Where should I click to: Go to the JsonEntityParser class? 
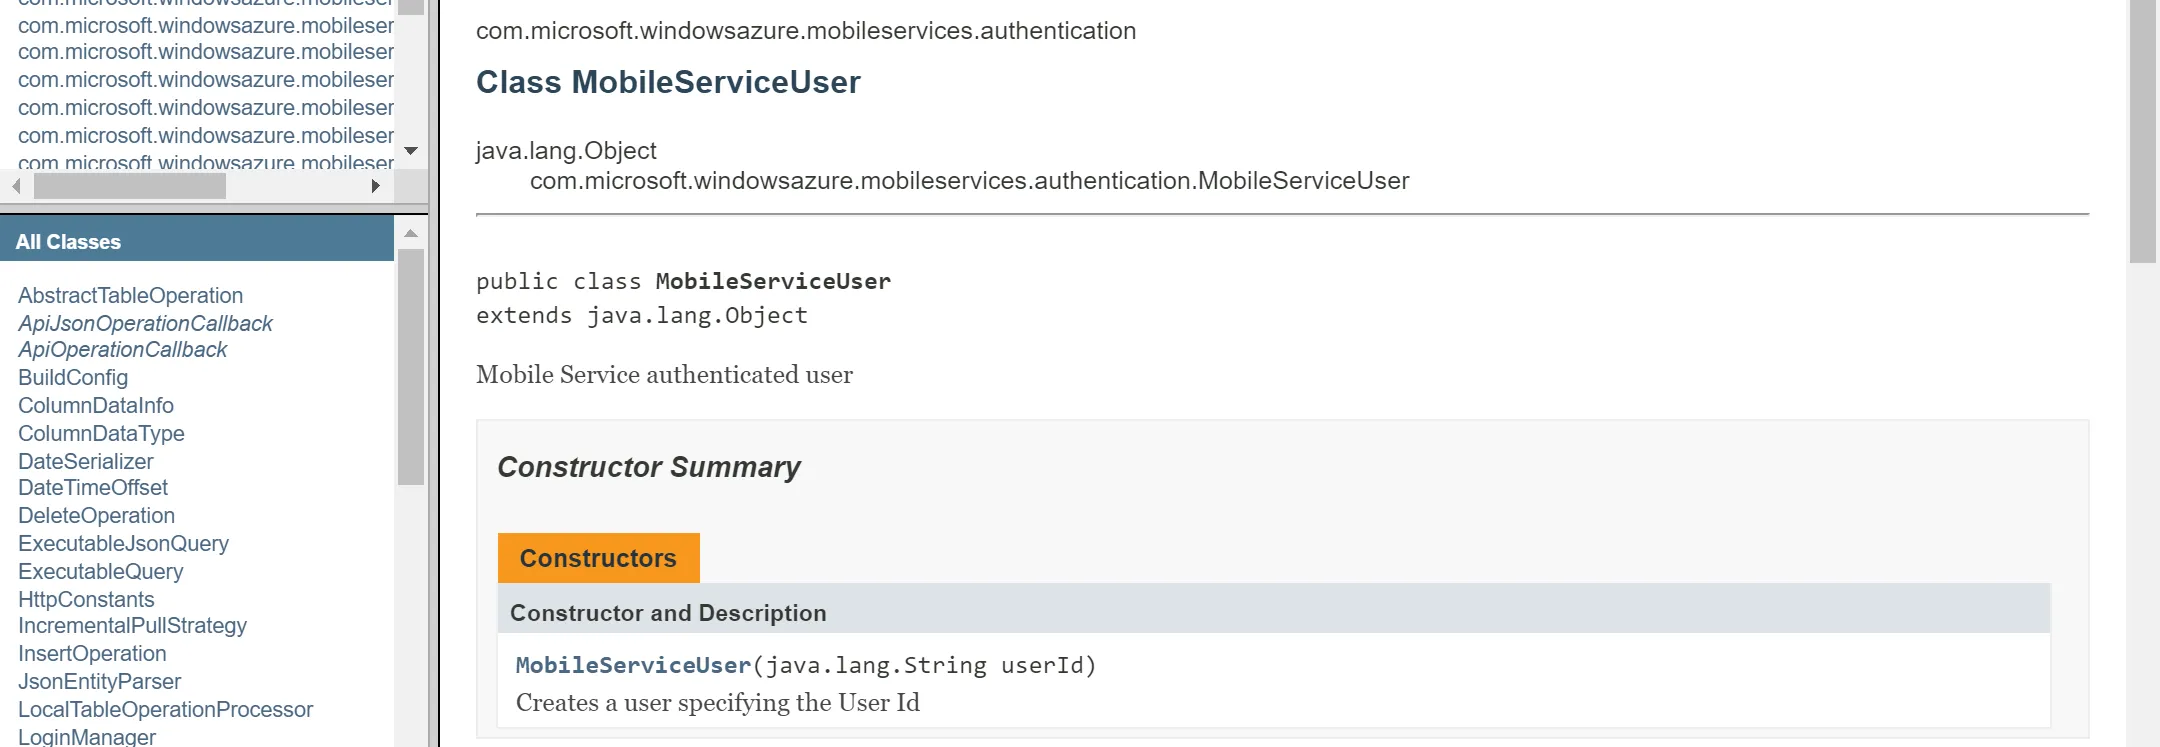(99, 682)
